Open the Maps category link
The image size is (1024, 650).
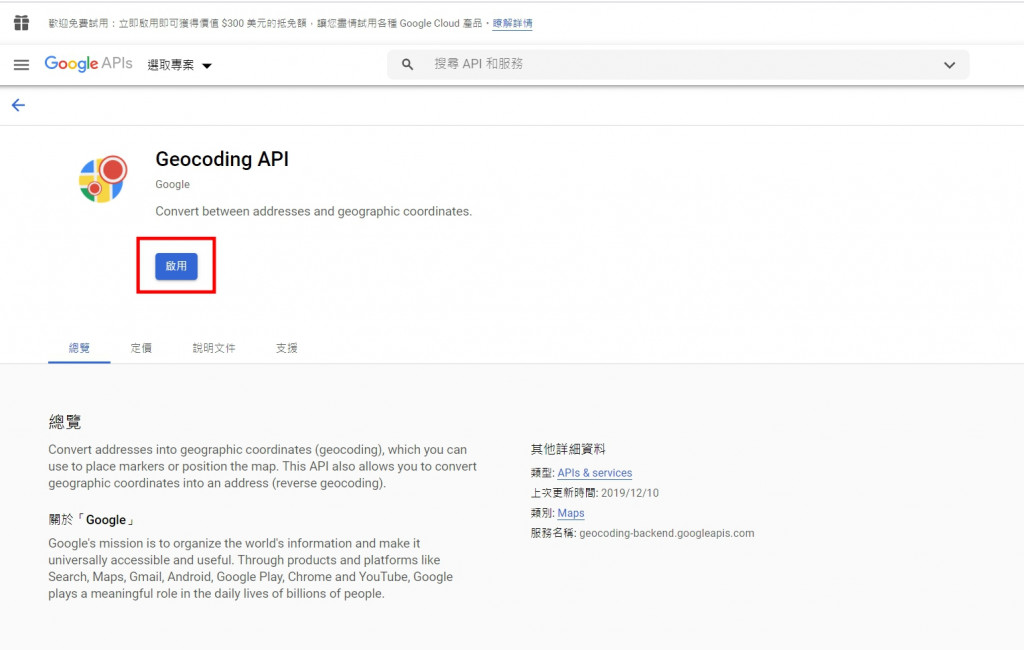[x=571, y=513]
